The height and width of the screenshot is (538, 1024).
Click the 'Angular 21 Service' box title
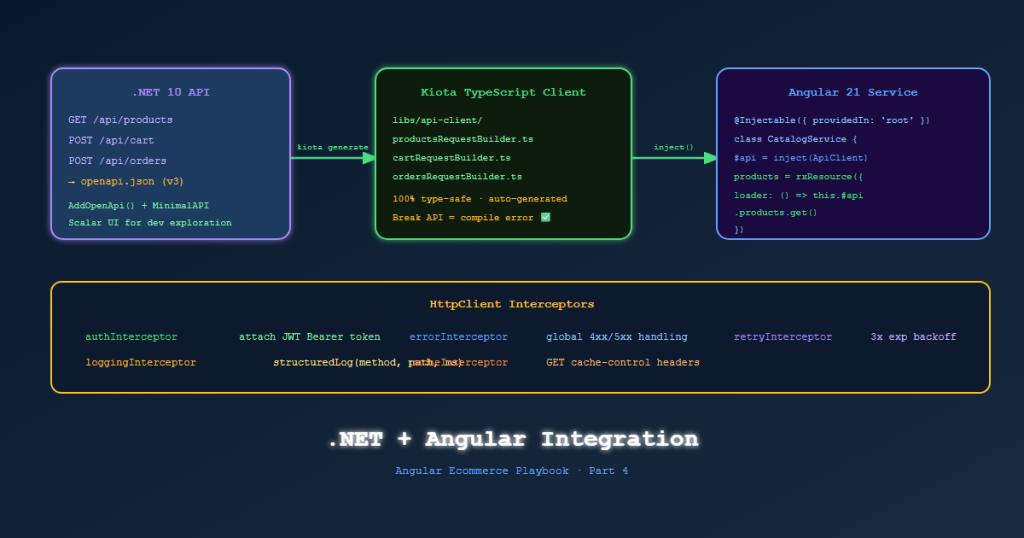coord(853,93)
